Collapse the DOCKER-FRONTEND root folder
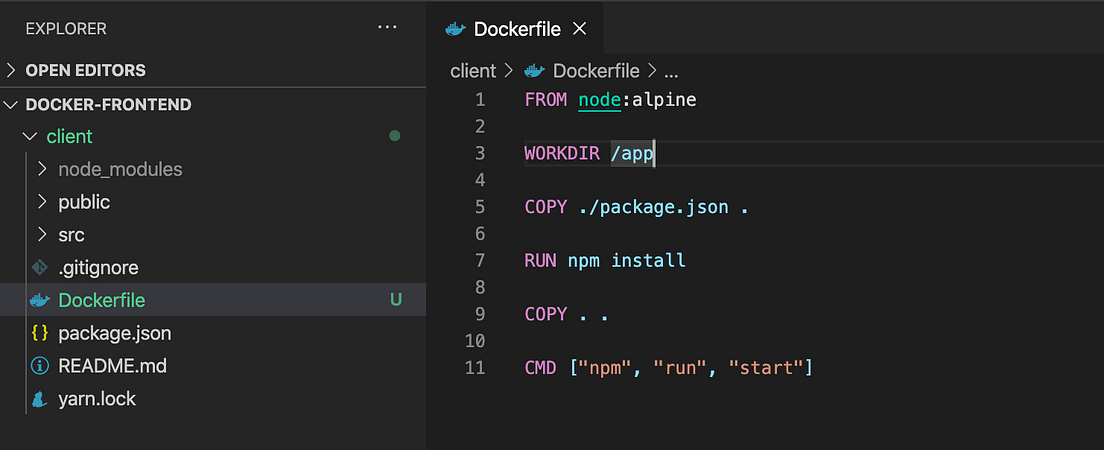1104x450 pixels. point(11,105)
